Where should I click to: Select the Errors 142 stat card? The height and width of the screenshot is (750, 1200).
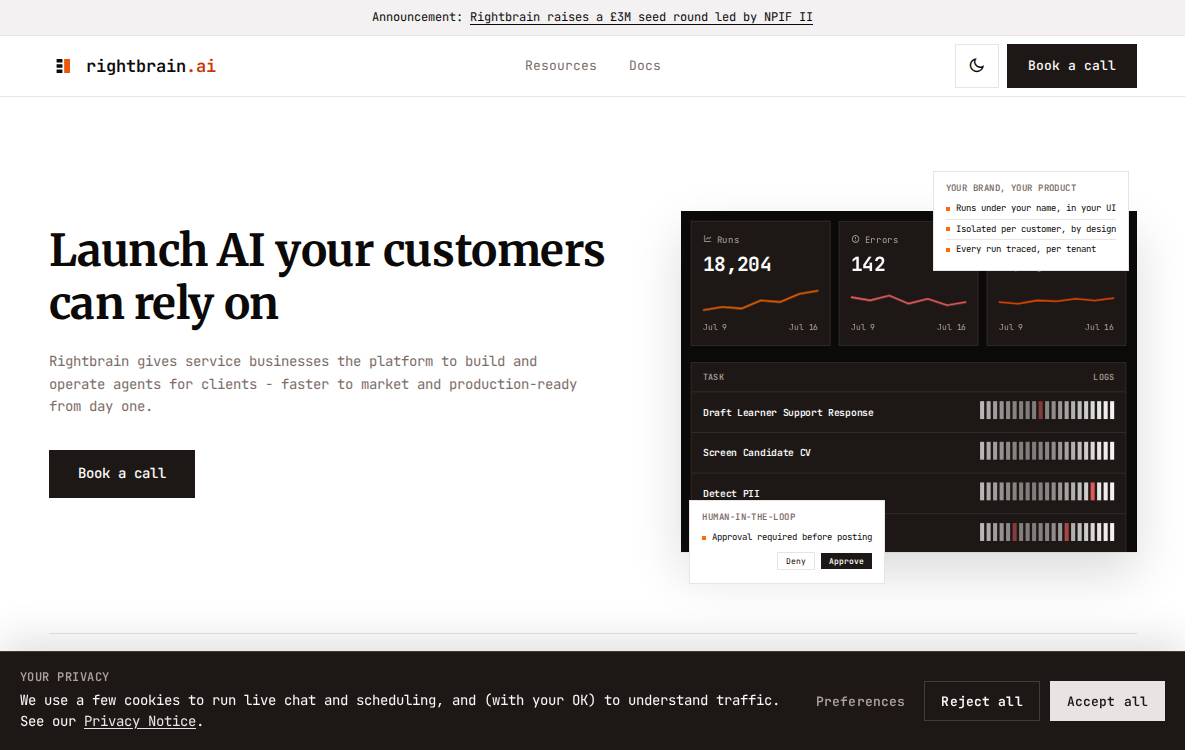tap(908, 283)
